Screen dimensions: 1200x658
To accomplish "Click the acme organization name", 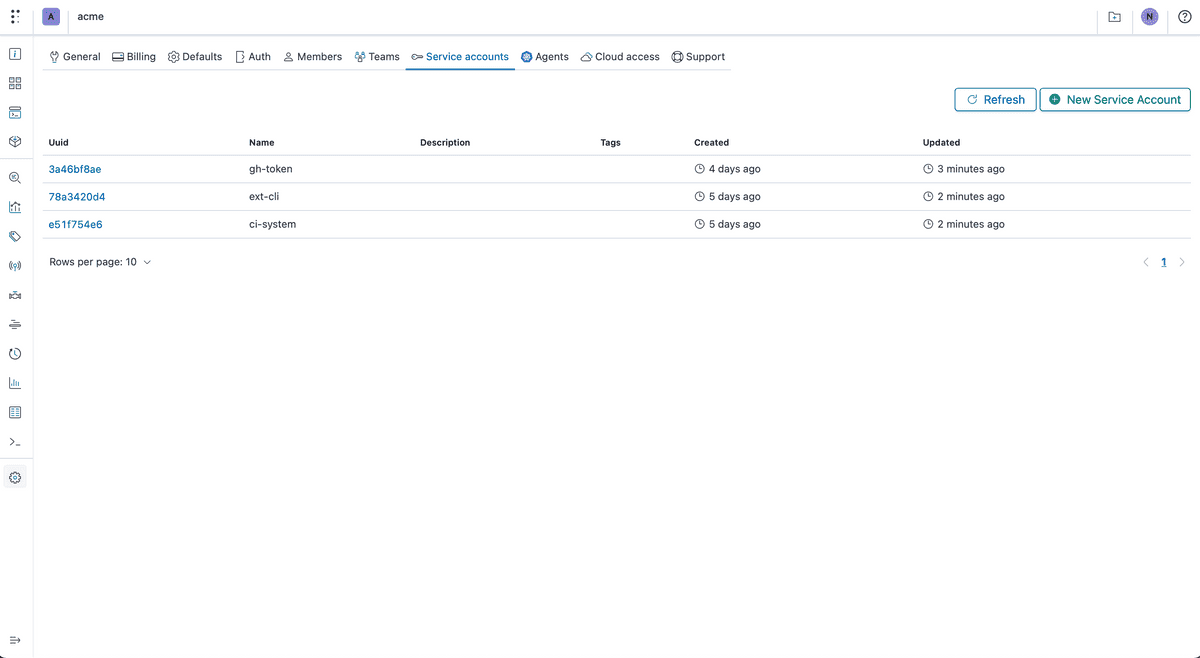I will (91, 17).
